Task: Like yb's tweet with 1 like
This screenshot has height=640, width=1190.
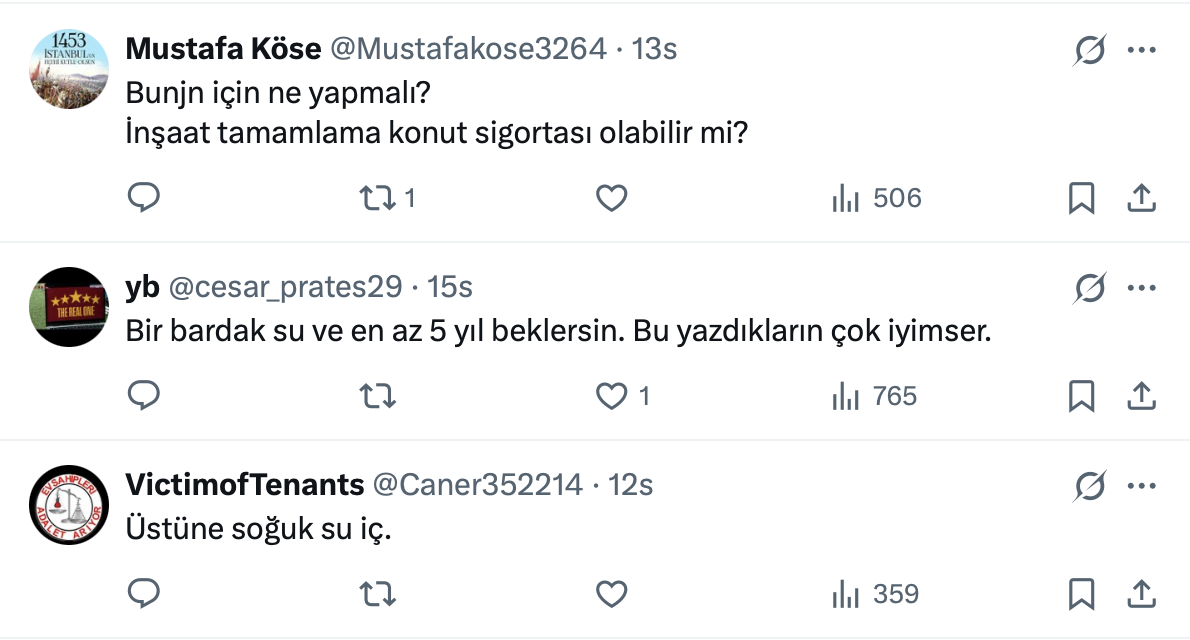Action: tap(611, 397)
